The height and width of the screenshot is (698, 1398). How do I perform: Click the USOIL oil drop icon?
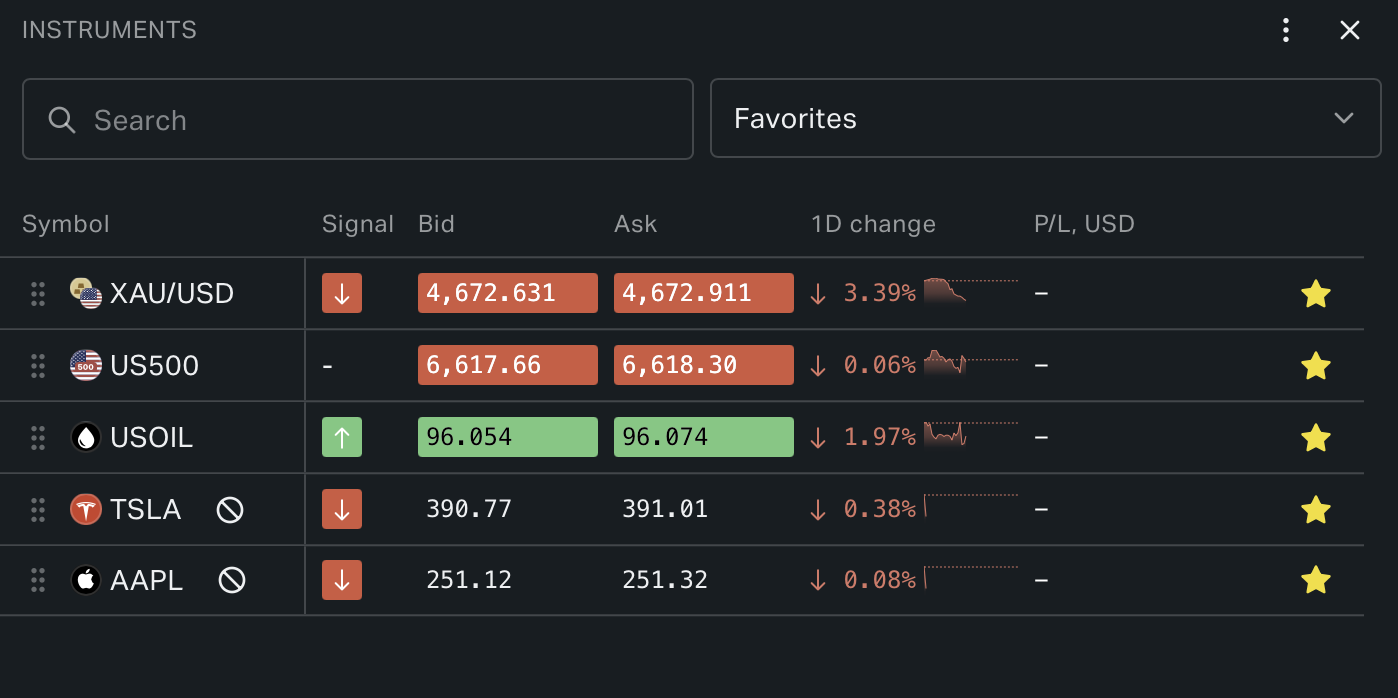pos(85,437)
